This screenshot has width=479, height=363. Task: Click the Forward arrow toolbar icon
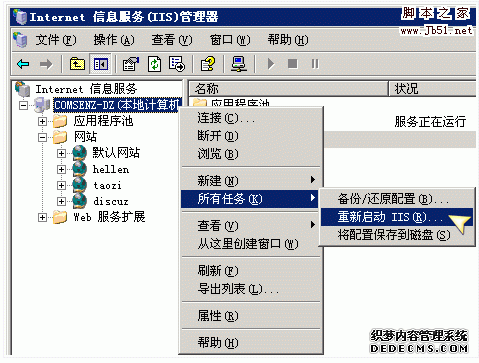[x=46, y=64]
